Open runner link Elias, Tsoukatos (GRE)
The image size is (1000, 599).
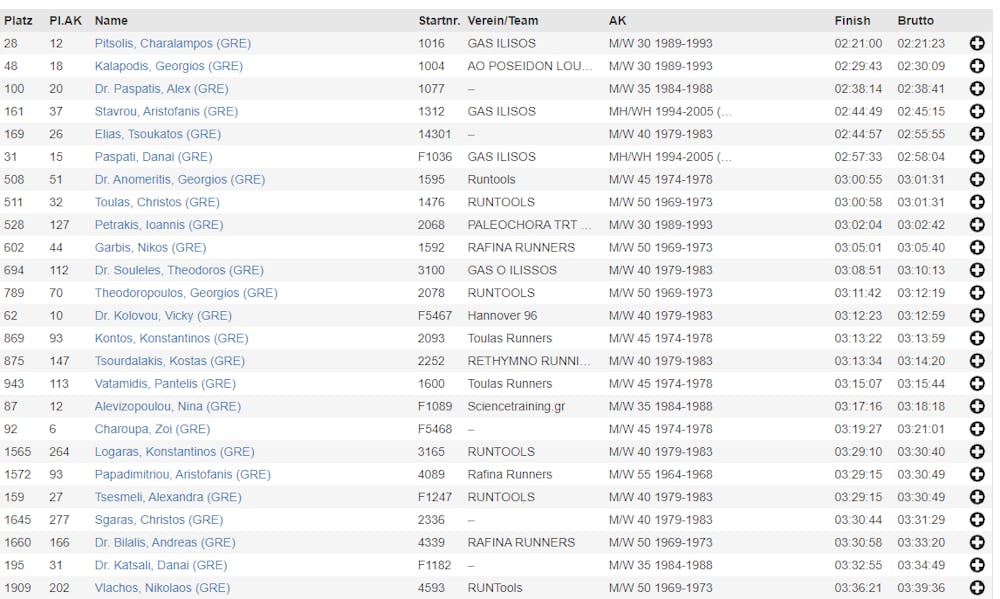[157, 134]
